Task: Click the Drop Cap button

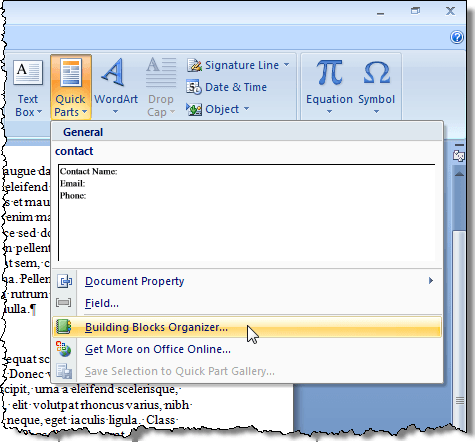Action: [x=161, y=87]
